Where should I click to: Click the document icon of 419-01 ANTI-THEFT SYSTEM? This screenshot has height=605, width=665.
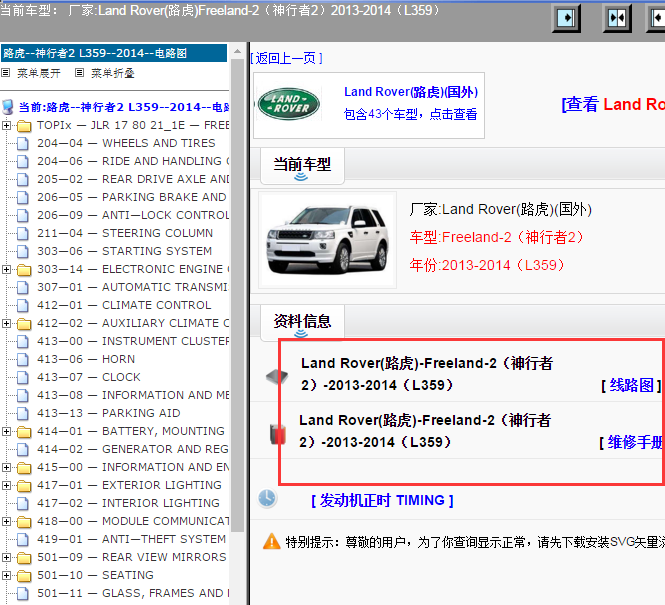pyautogui.click(x=23, y=540)
